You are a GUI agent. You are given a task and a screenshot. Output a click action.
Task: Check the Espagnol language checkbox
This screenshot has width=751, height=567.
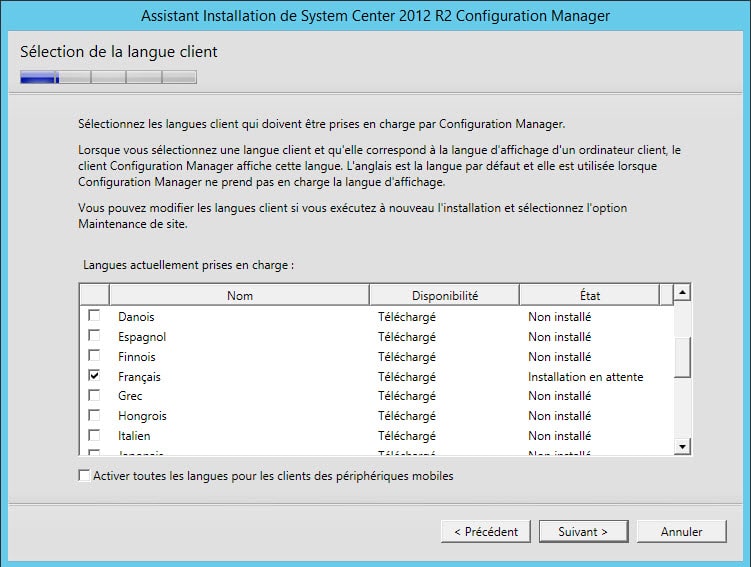[94, 336]
